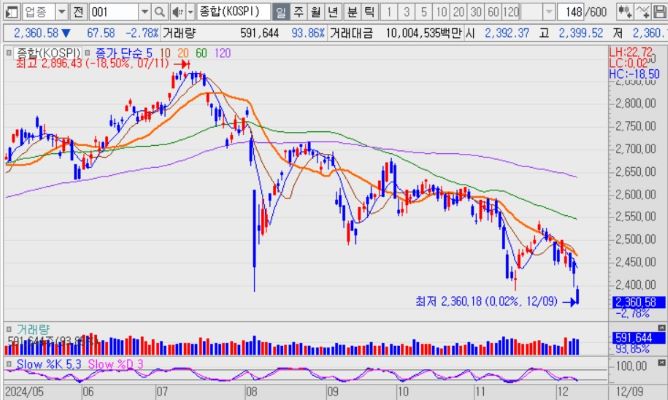668x400 pixels.
Task: Open the dropdown arrow beside the speaker icon
Action: tap(190, 12)
